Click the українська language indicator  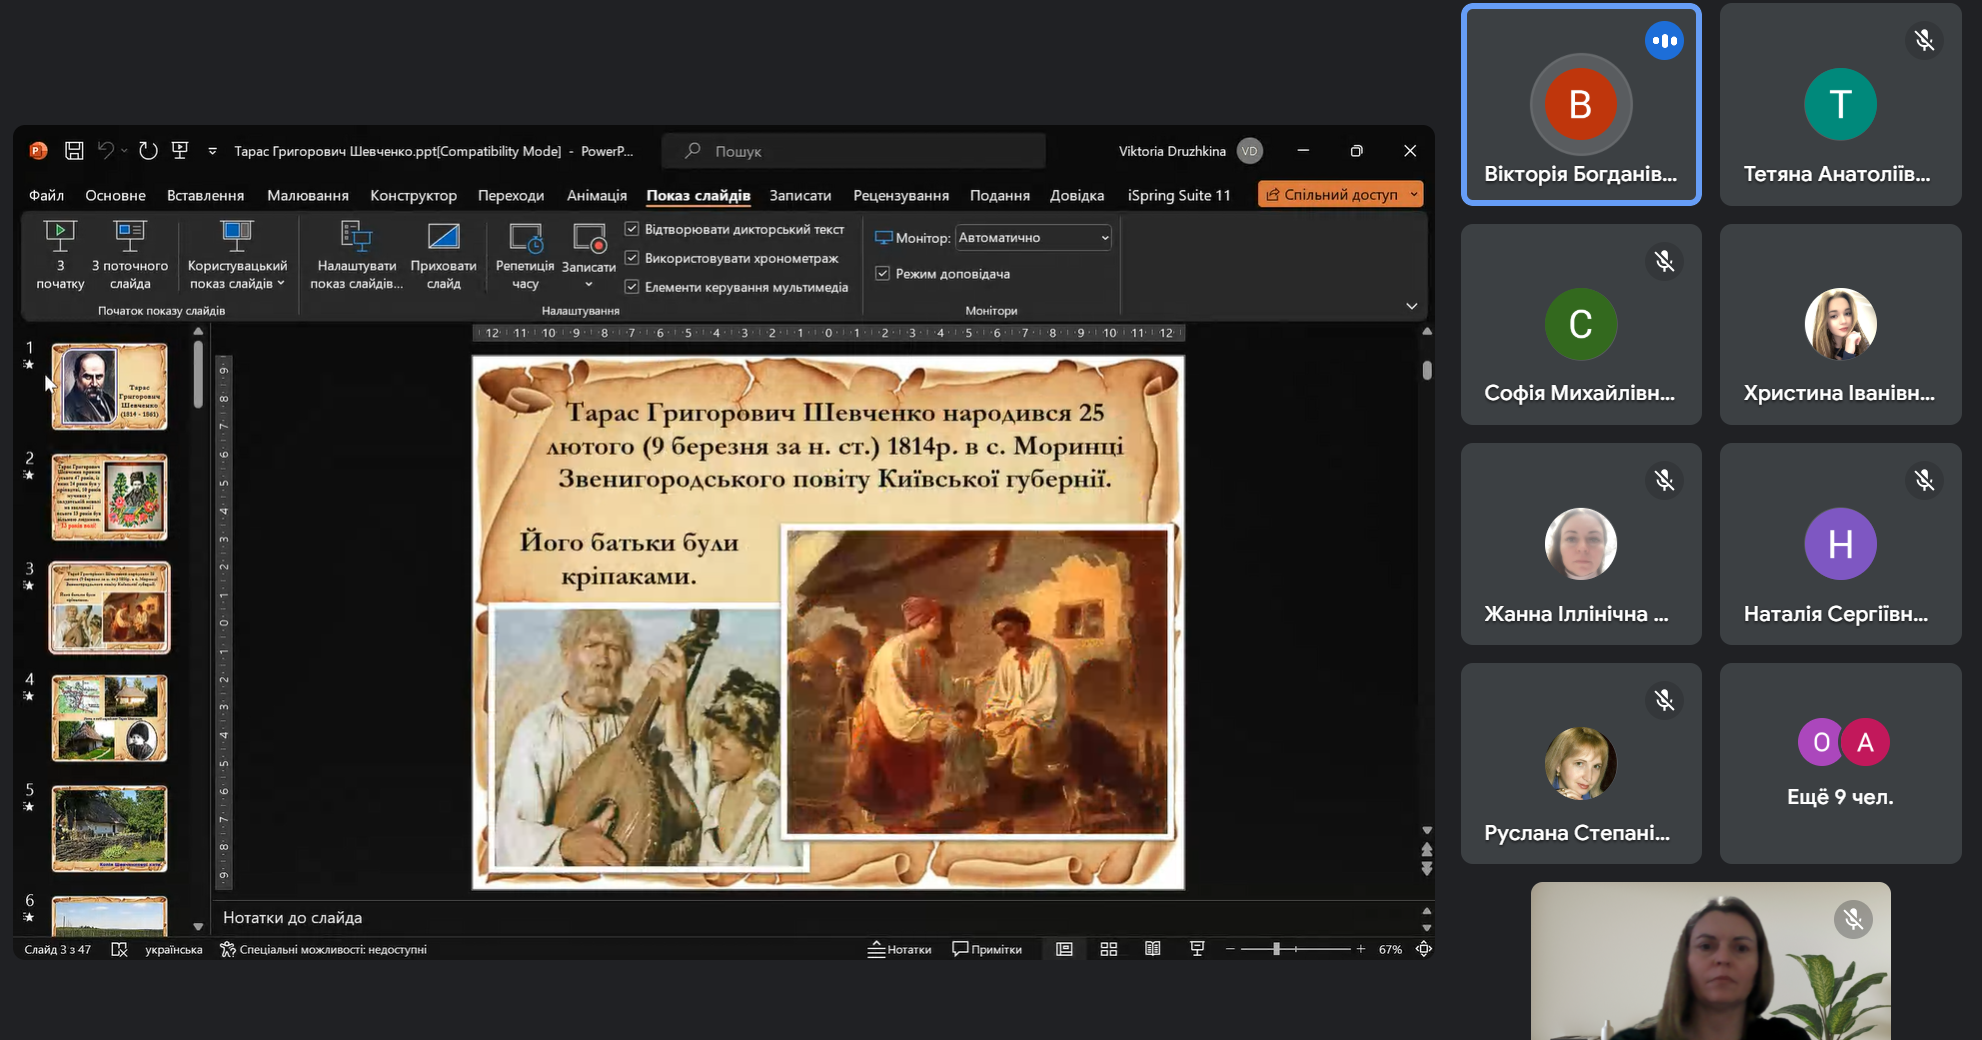pos(174,949)
